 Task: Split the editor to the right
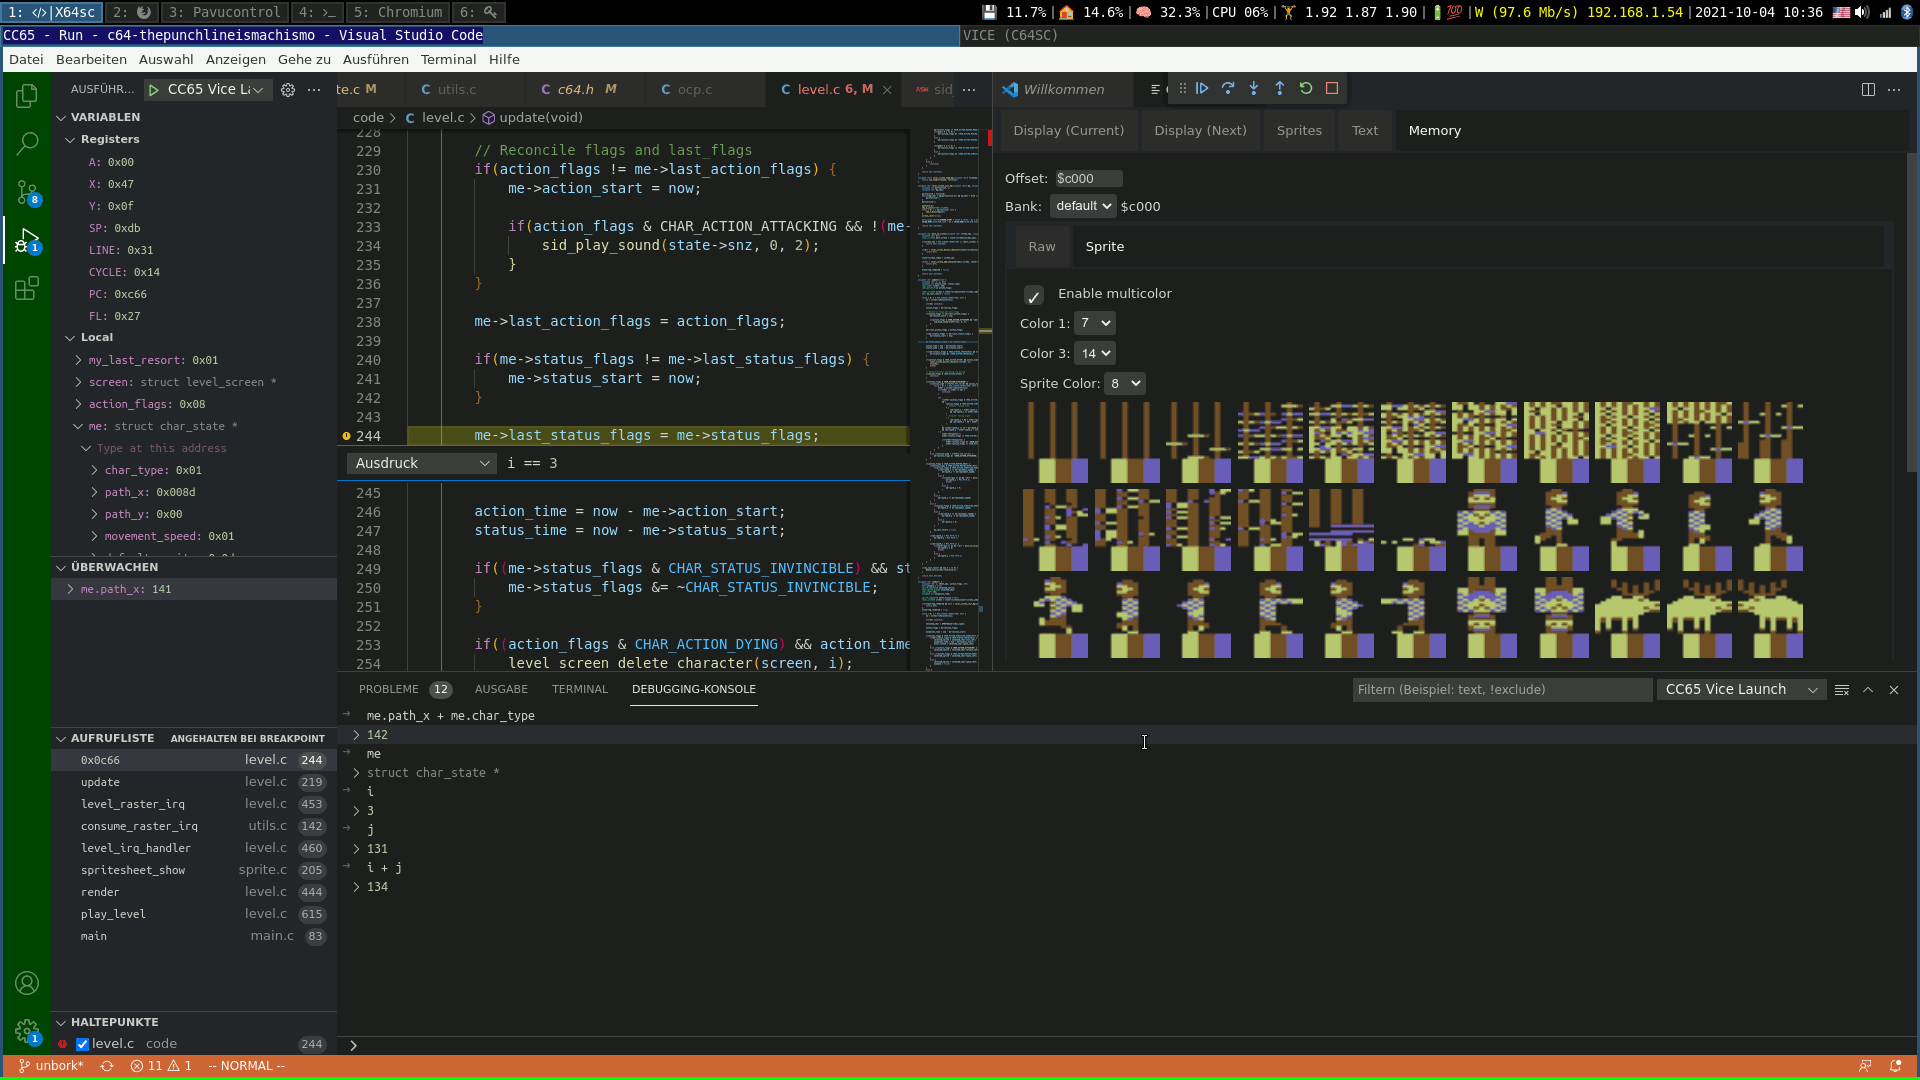(x=1868, y=90)
